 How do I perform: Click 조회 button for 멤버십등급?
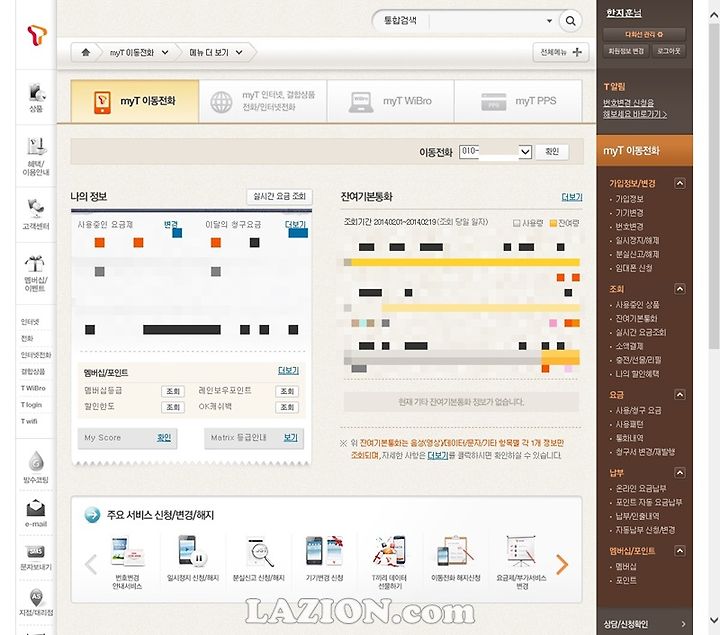(x=173, y=391)
